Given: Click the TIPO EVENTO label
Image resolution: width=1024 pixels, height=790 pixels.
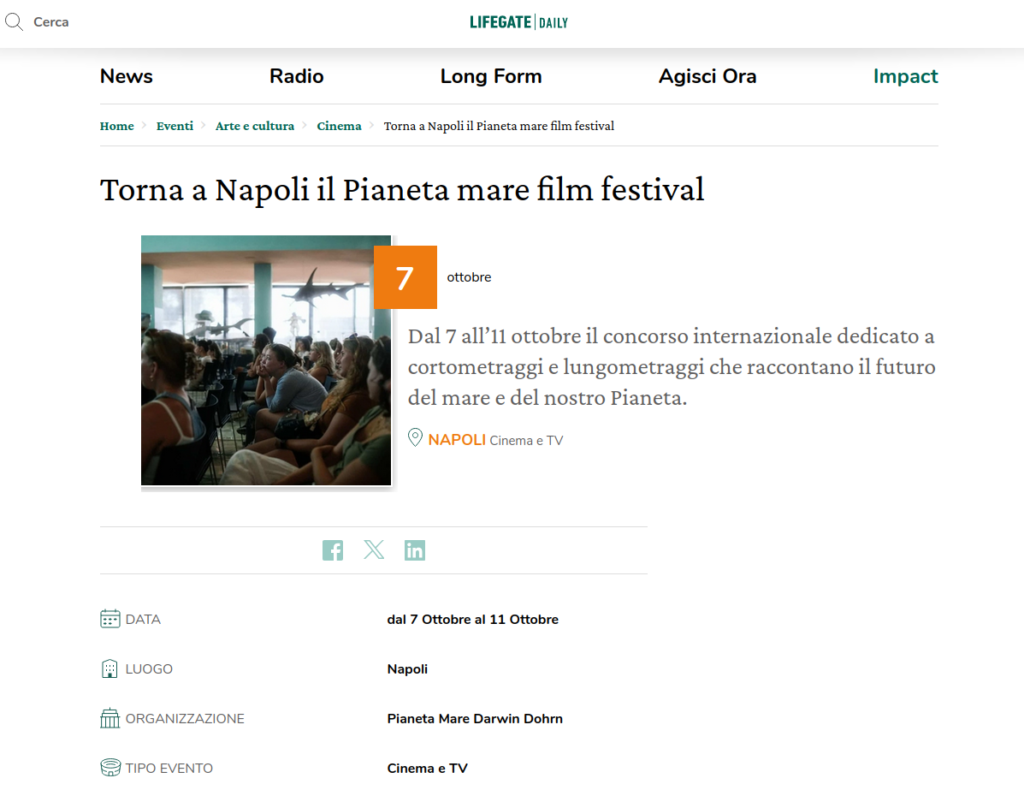Looking at the screenshot, I should pyautogui.click(x=169, y=768).
